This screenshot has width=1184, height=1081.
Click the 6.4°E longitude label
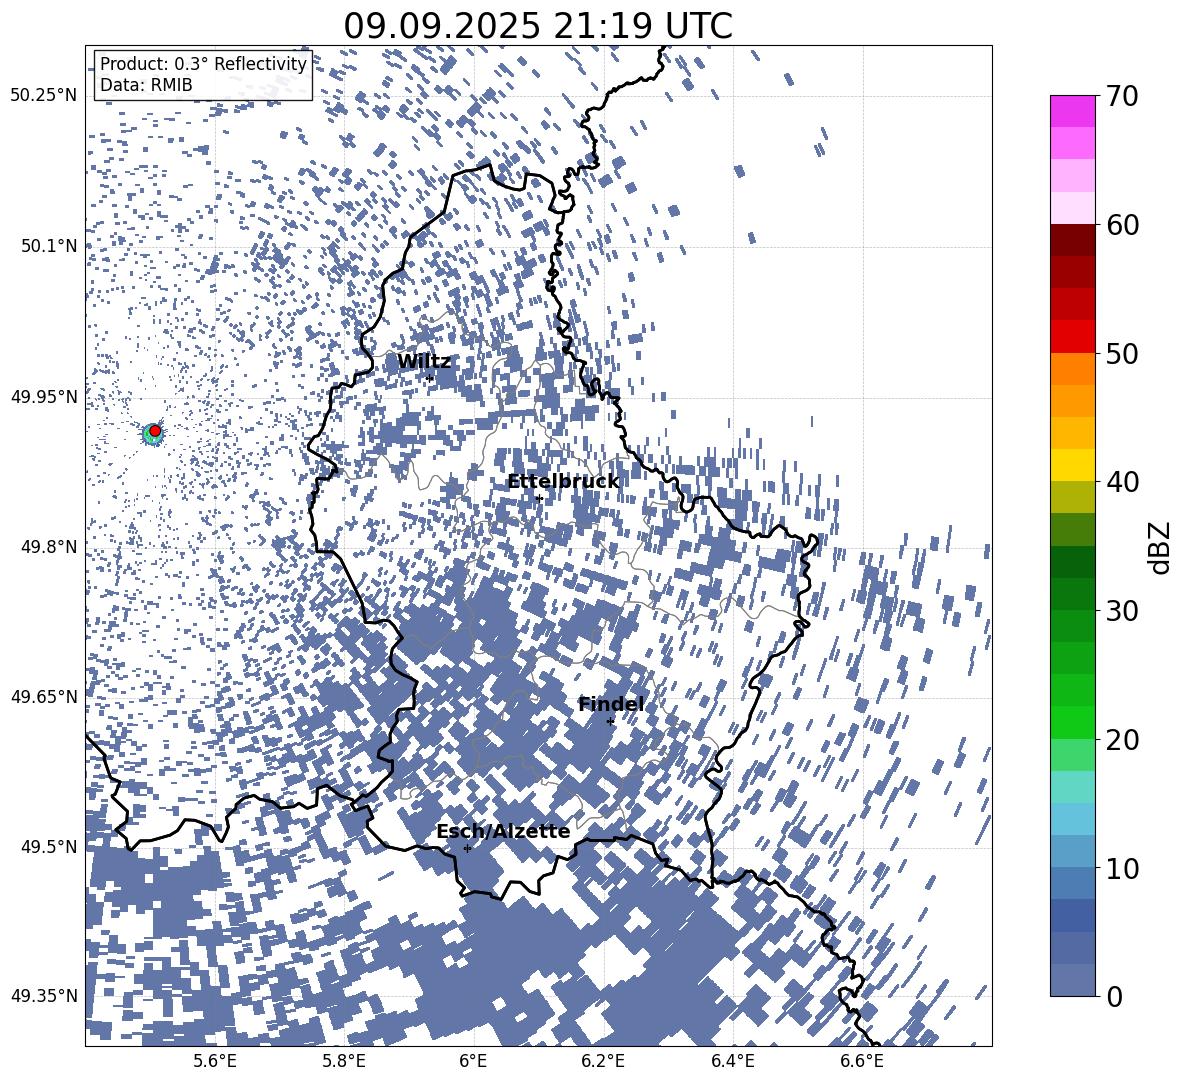733,1061
